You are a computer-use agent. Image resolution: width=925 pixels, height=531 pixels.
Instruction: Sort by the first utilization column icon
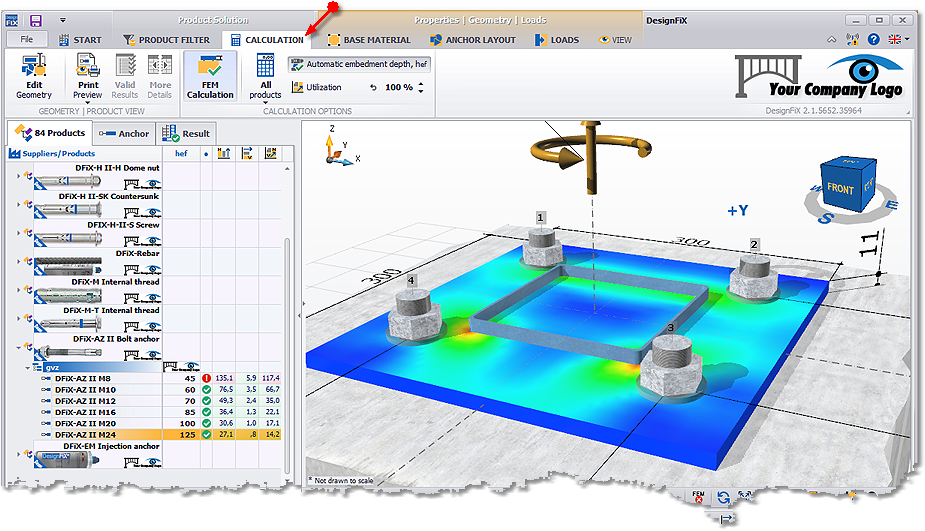point(224,153)
